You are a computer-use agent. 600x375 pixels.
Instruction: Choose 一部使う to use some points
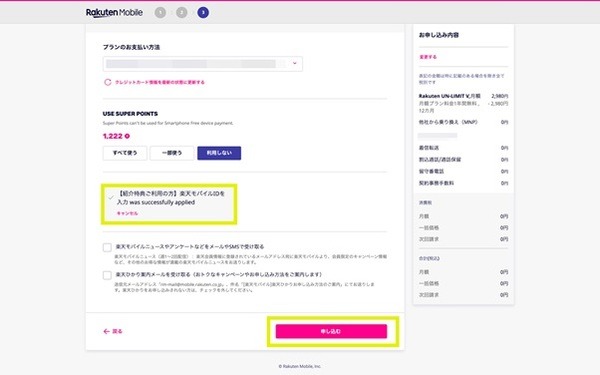click(x=172, y=153)
